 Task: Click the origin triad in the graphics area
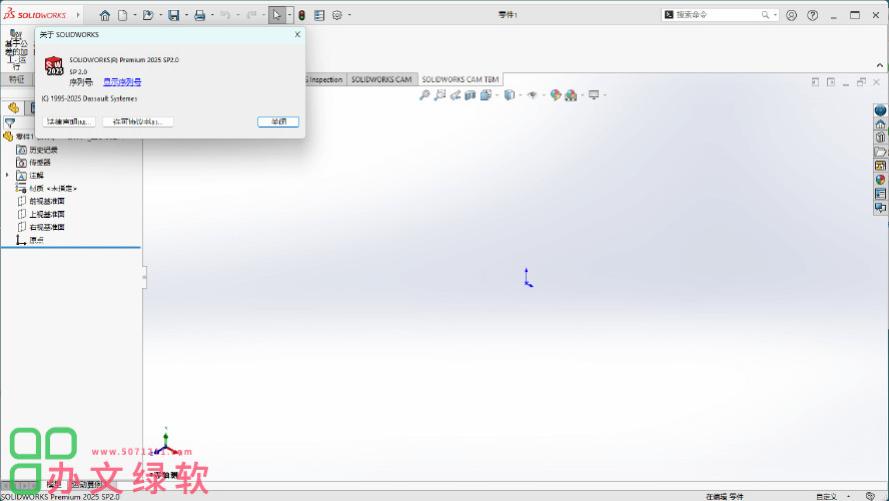pos(528,278)
